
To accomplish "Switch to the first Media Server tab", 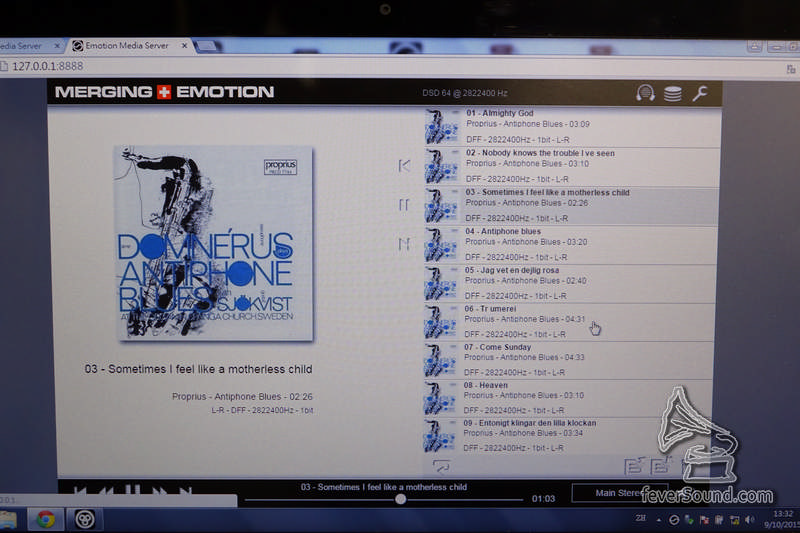I will [28, 46].
